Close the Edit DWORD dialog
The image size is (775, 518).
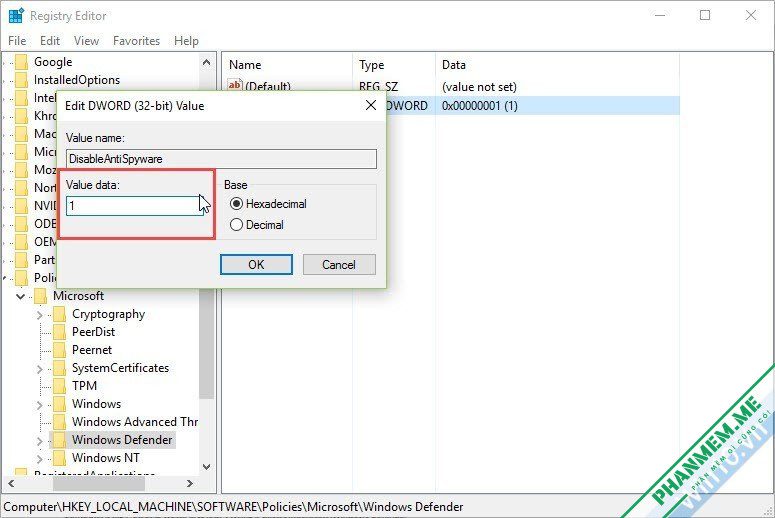click(x=371, y=105)
